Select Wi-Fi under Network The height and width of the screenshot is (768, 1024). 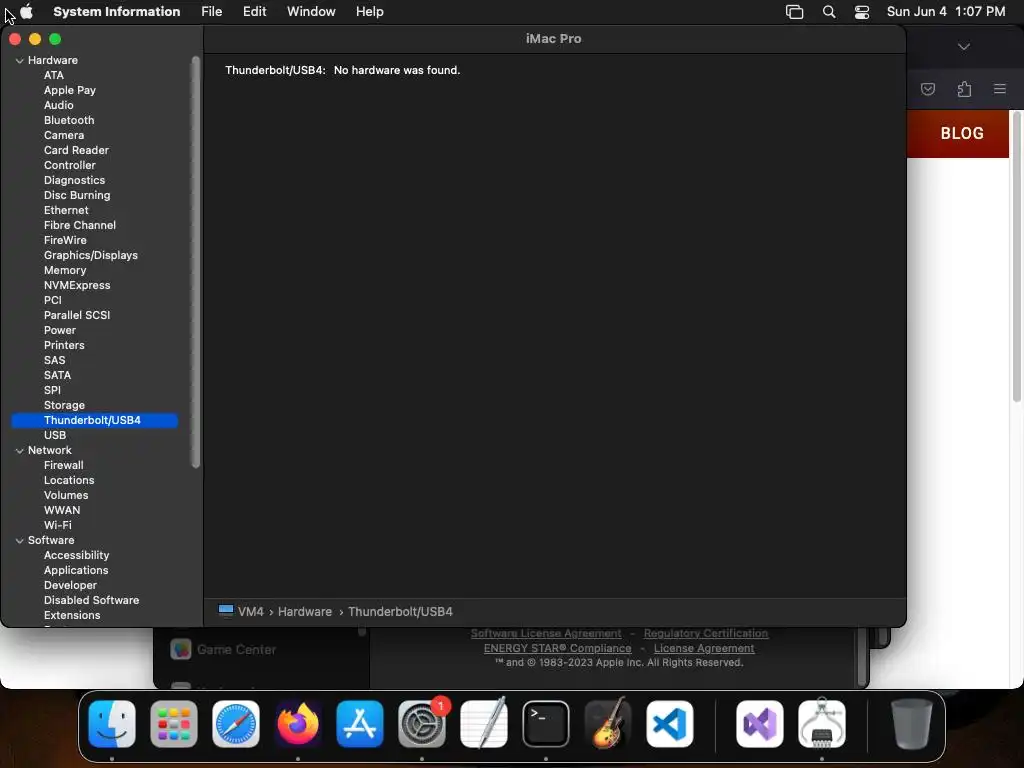(x=57, y=525)
